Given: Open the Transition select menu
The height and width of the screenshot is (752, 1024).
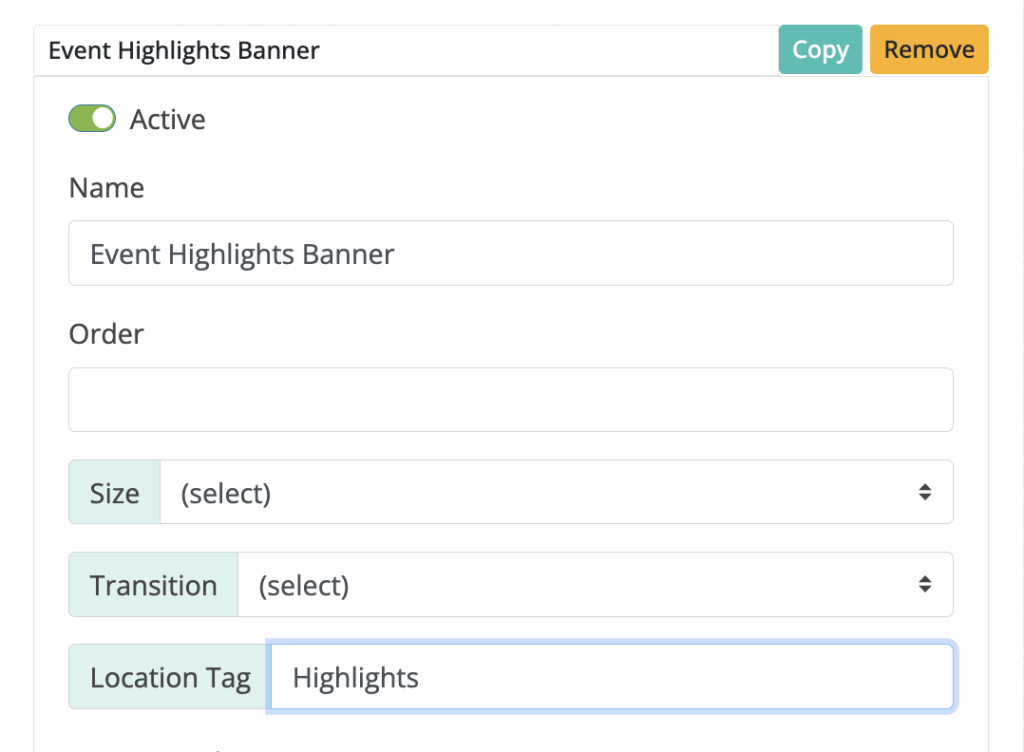Looking at the screenshot, I should (595, 585).
